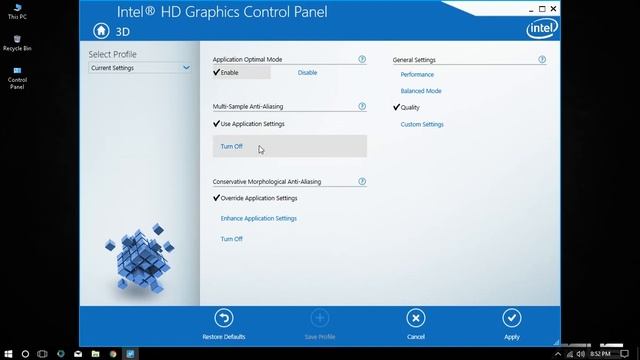Select Custom Settings general setting
The height and width of the screenshot is (360, 640).
pos(422,124)
